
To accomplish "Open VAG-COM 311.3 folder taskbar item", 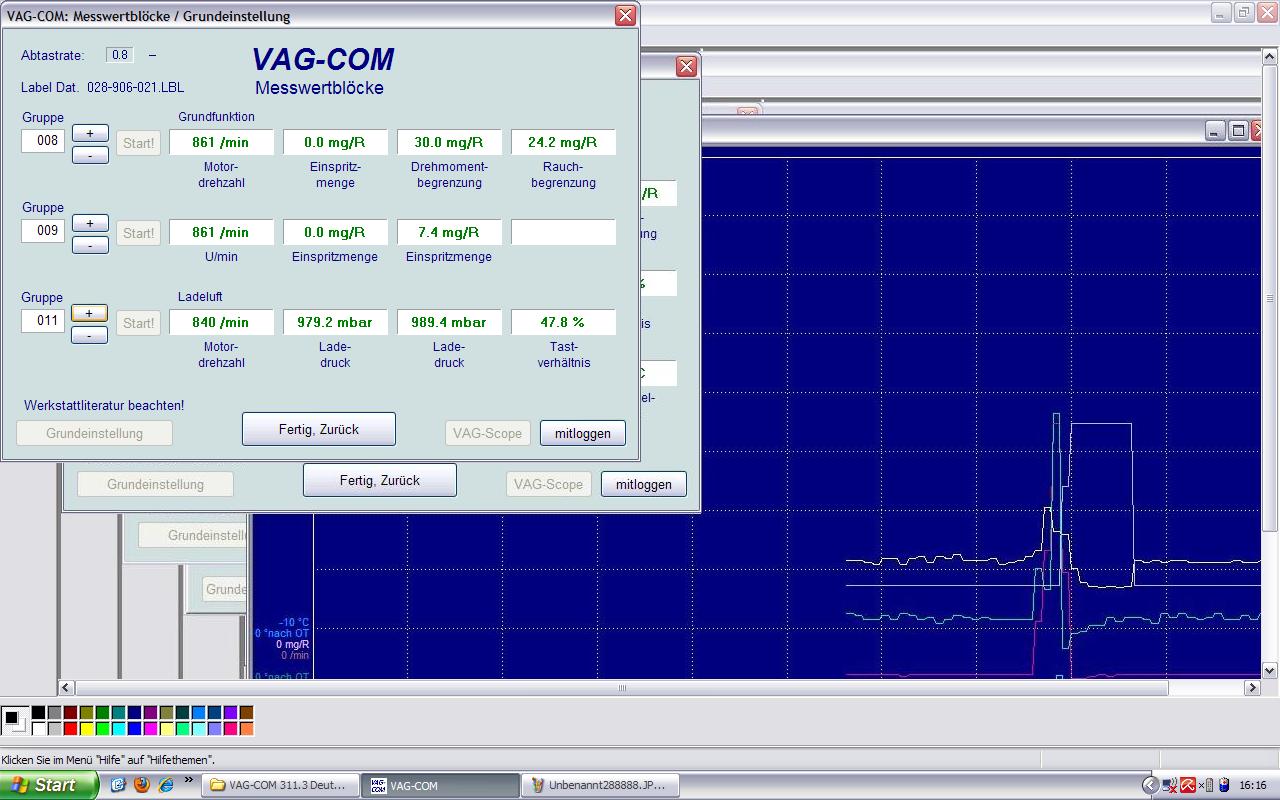I will point(278,785).
